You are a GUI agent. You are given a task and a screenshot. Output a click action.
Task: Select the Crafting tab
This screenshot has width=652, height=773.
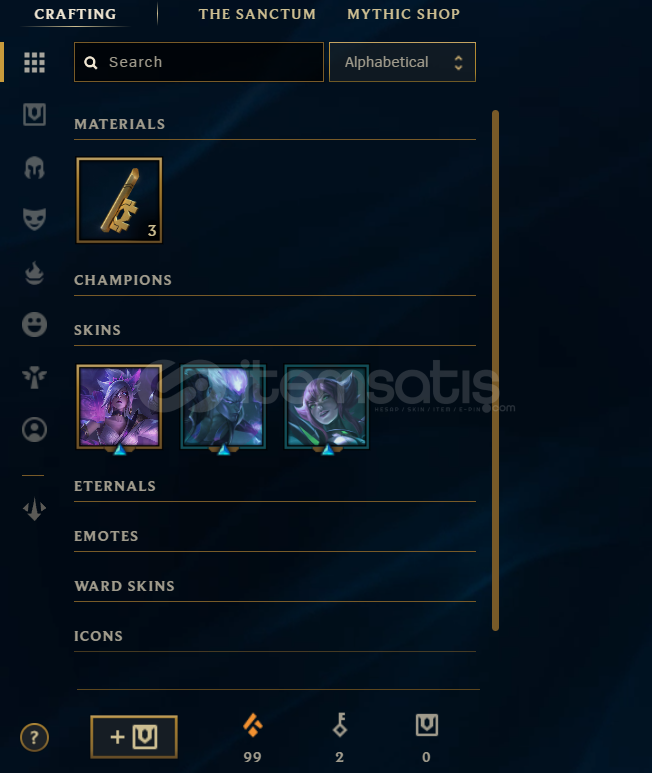tap(75, 14)
